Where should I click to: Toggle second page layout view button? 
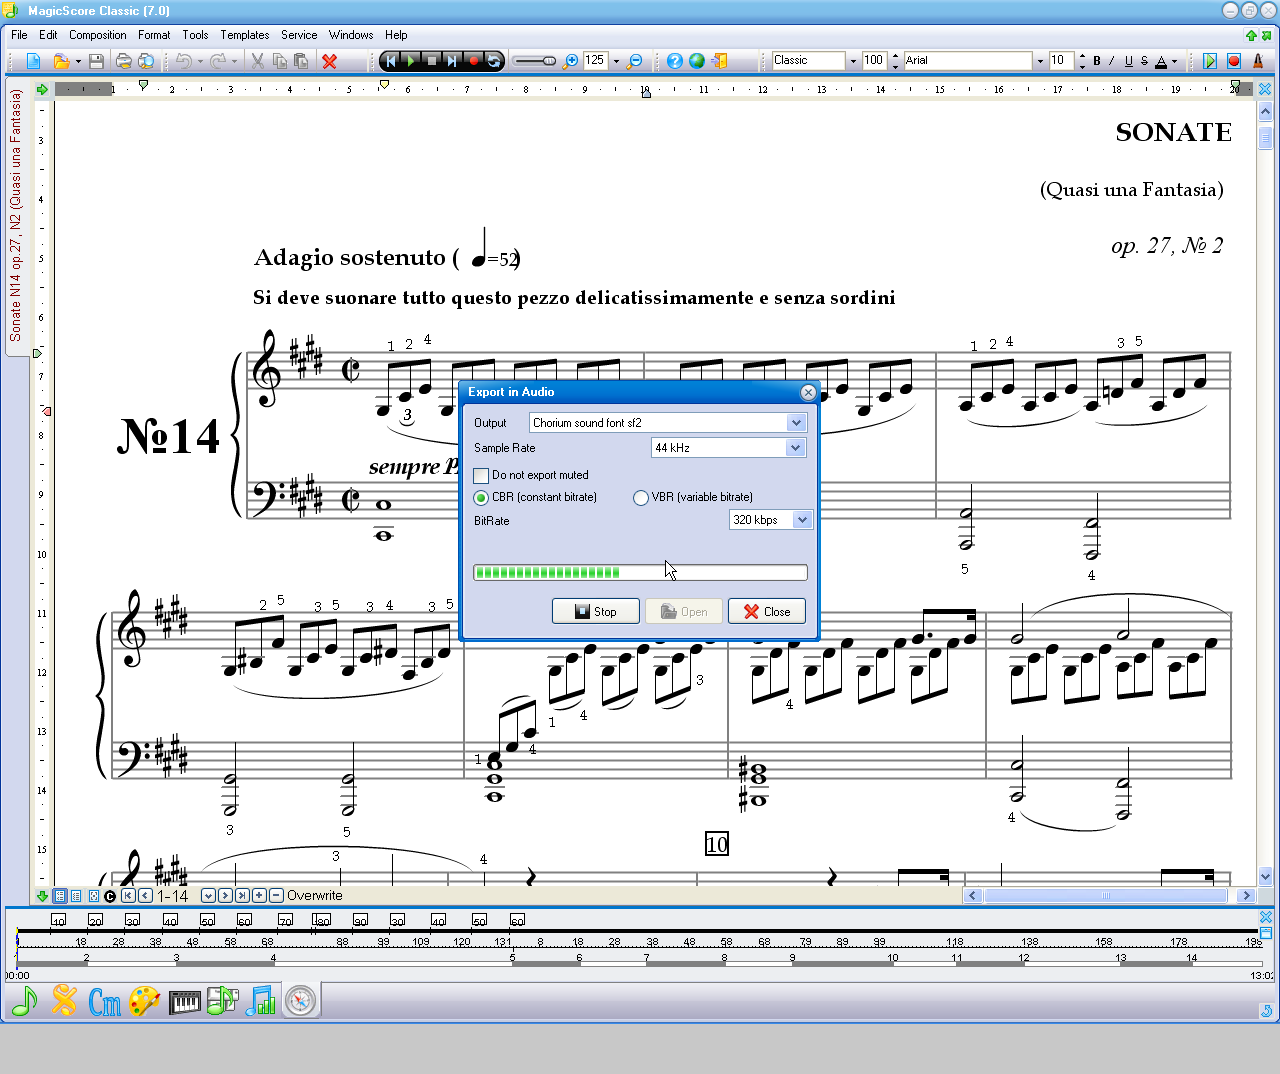coord(76,896)
